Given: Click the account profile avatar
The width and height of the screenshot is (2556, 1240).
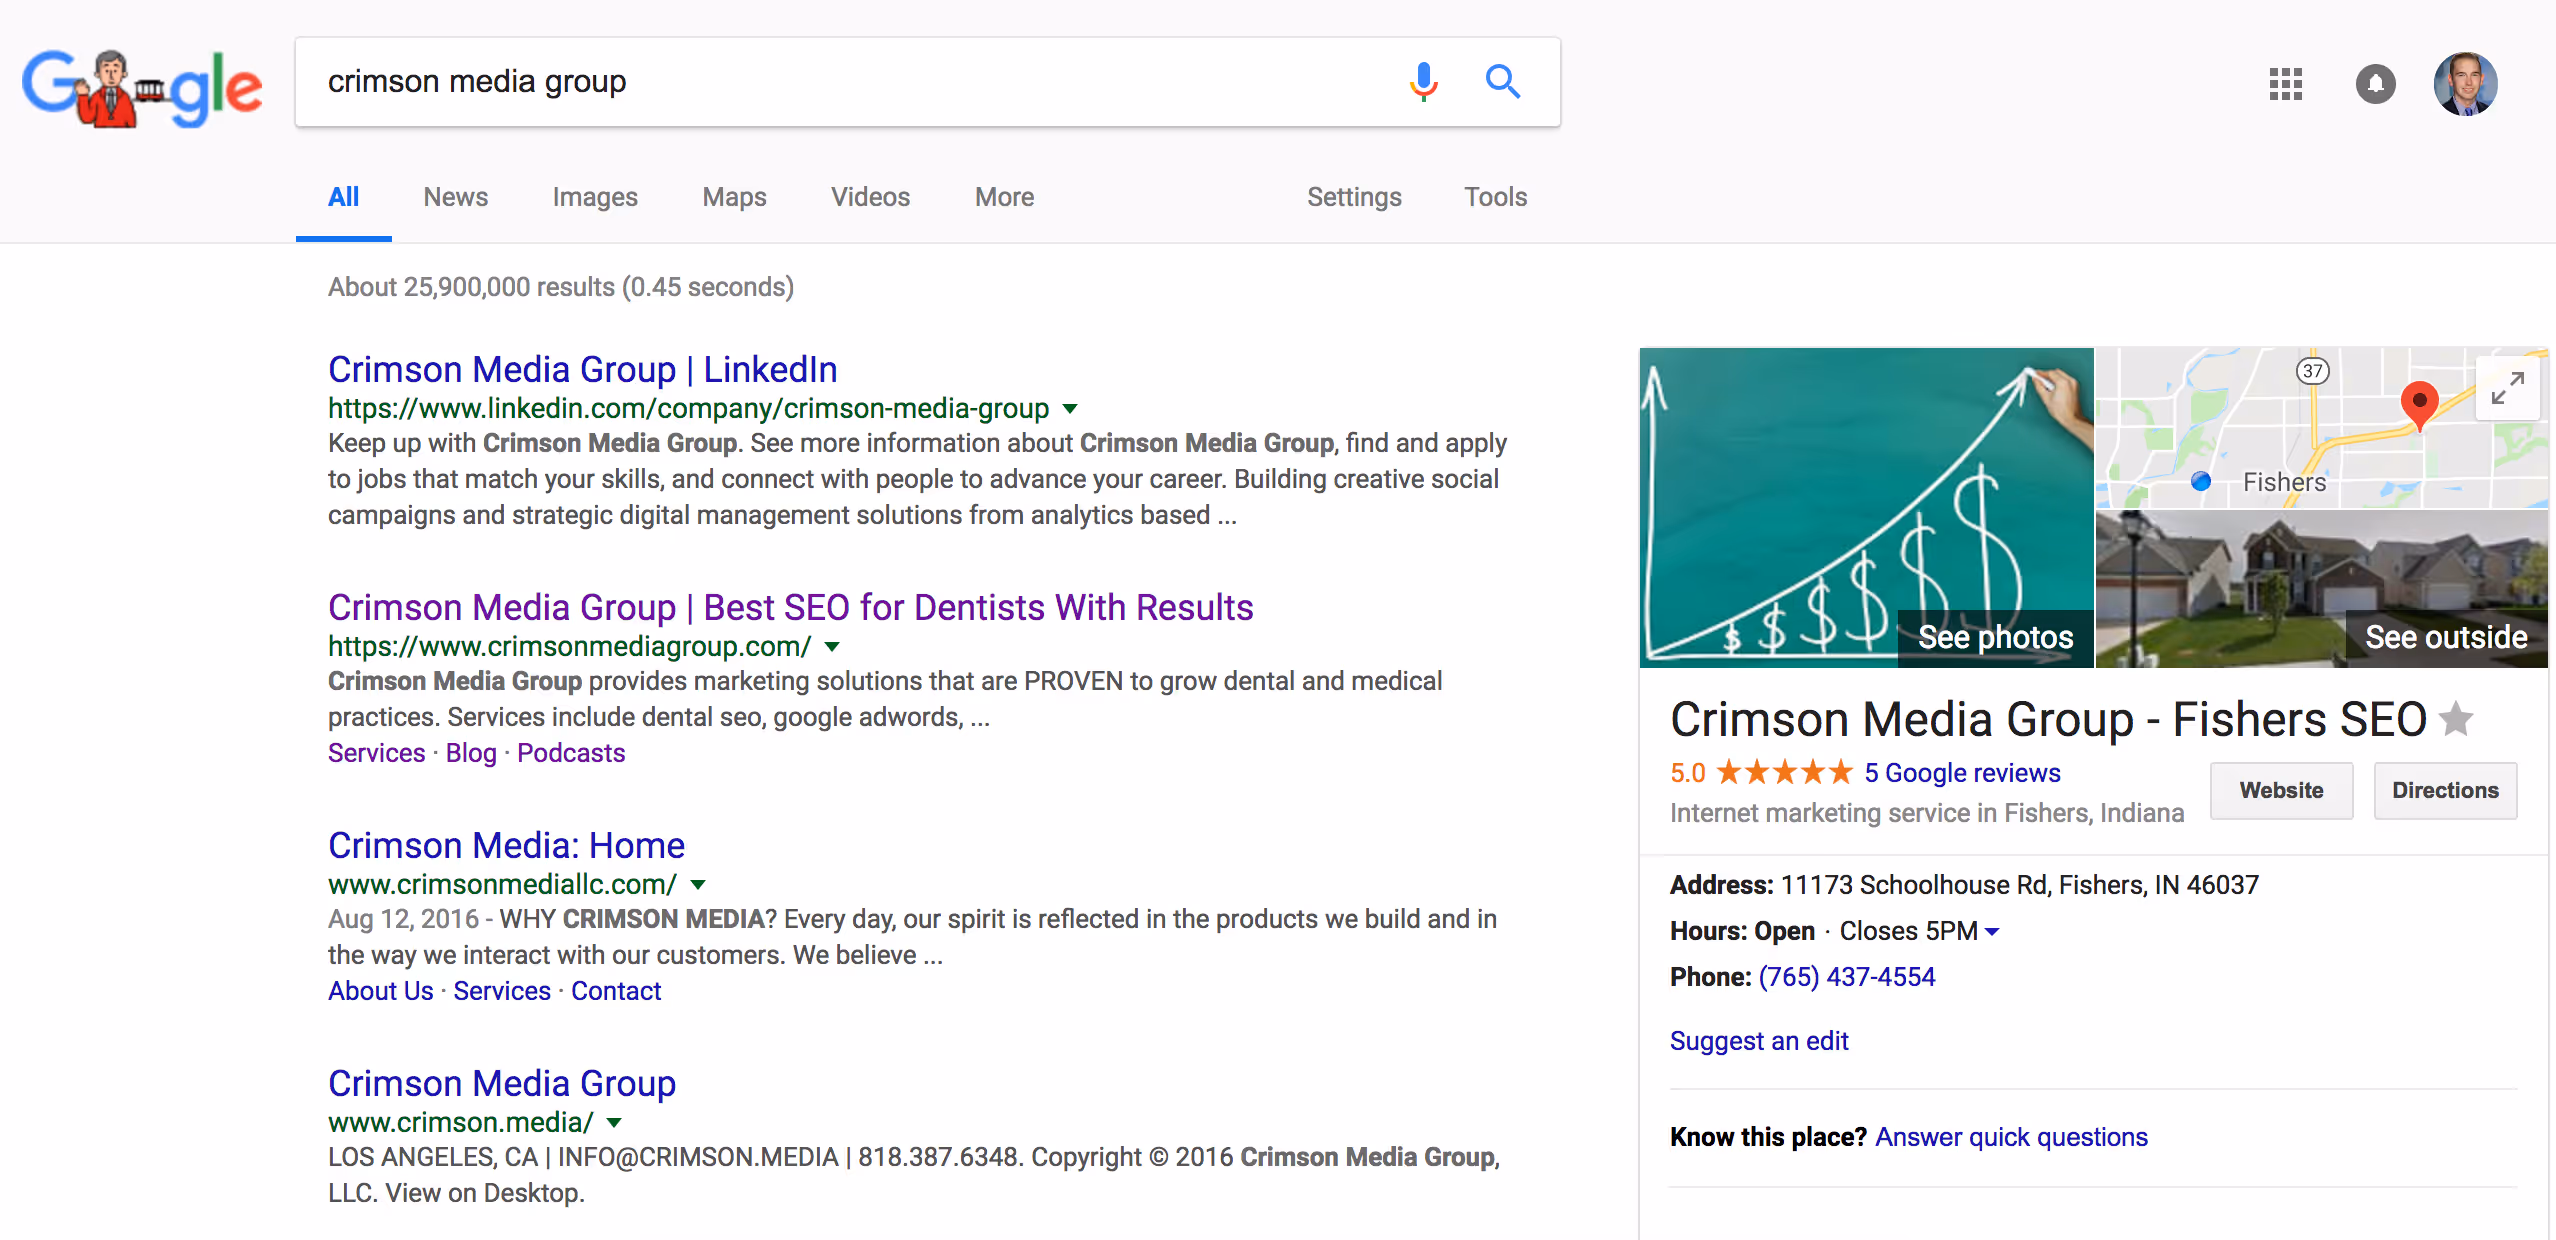Looking at the screenshot, I should coord(2464,84).
